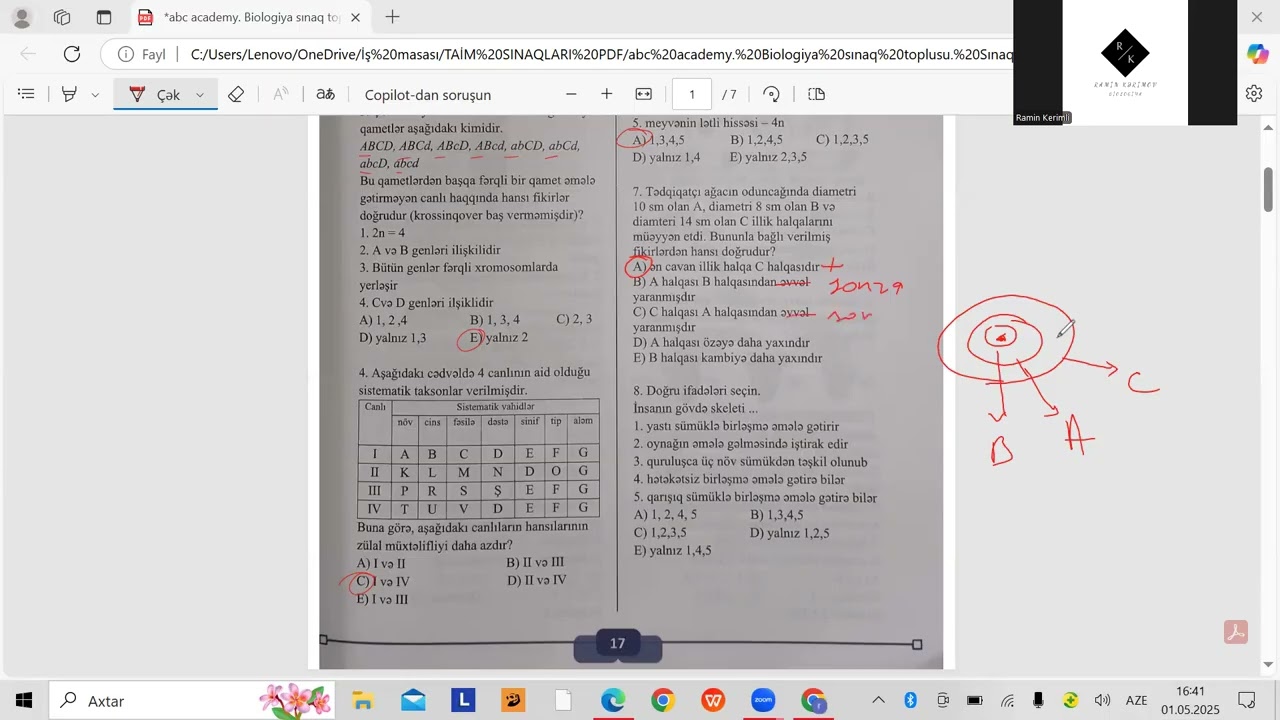The image size is (1280, 720).
Task: Click the page number field showing 1
Action: [x=691, y=94]
